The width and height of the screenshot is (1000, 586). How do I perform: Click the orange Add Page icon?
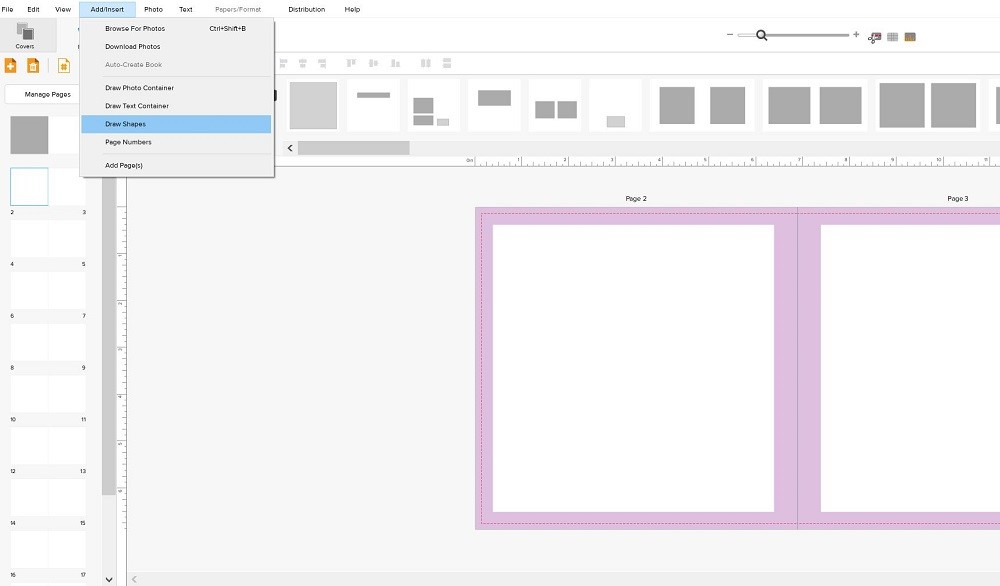[11, 65]
